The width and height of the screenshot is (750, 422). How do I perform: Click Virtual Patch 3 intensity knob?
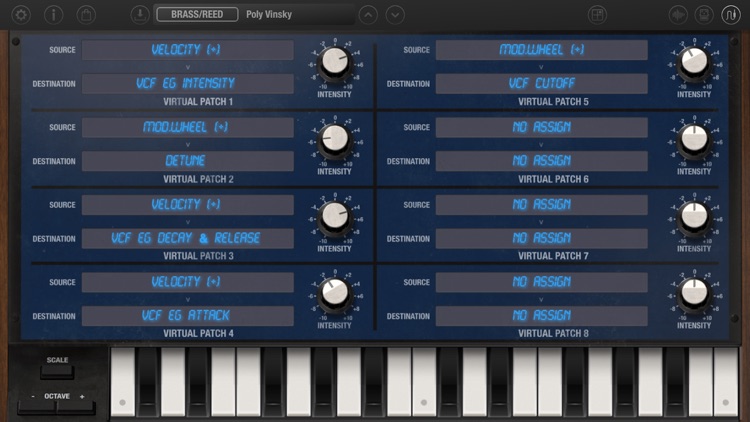[335, 217]
